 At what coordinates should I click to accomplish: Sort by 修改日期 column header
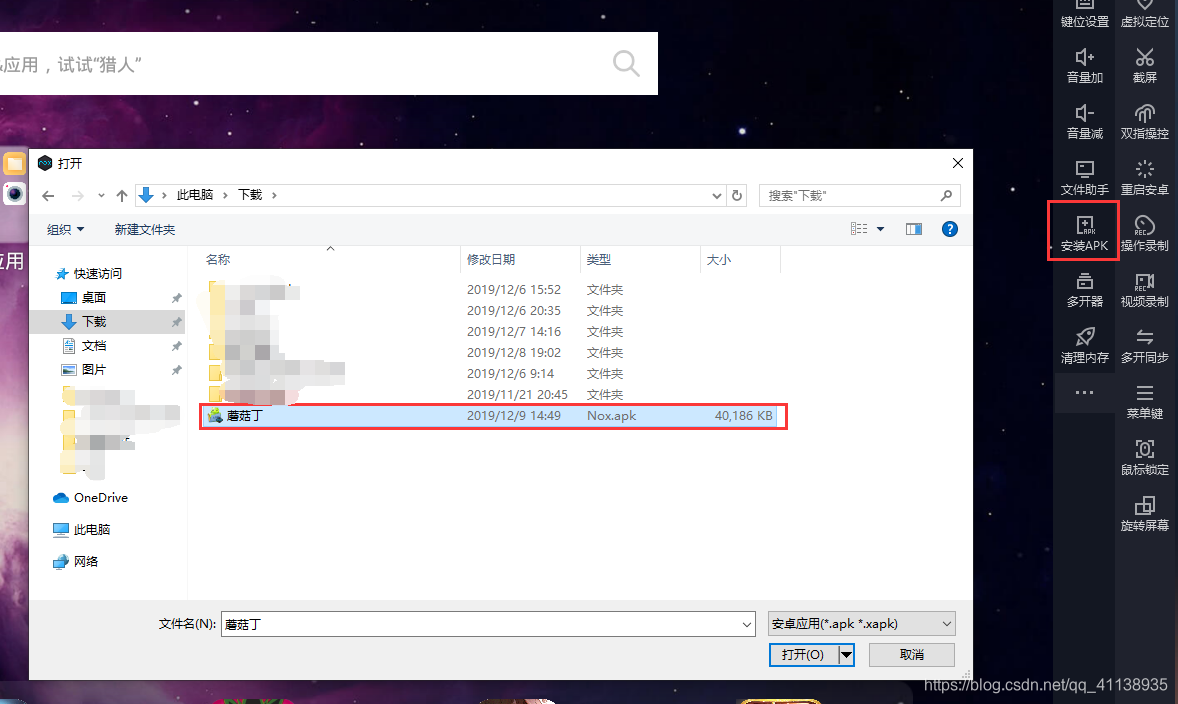click(x=520, y=260)
